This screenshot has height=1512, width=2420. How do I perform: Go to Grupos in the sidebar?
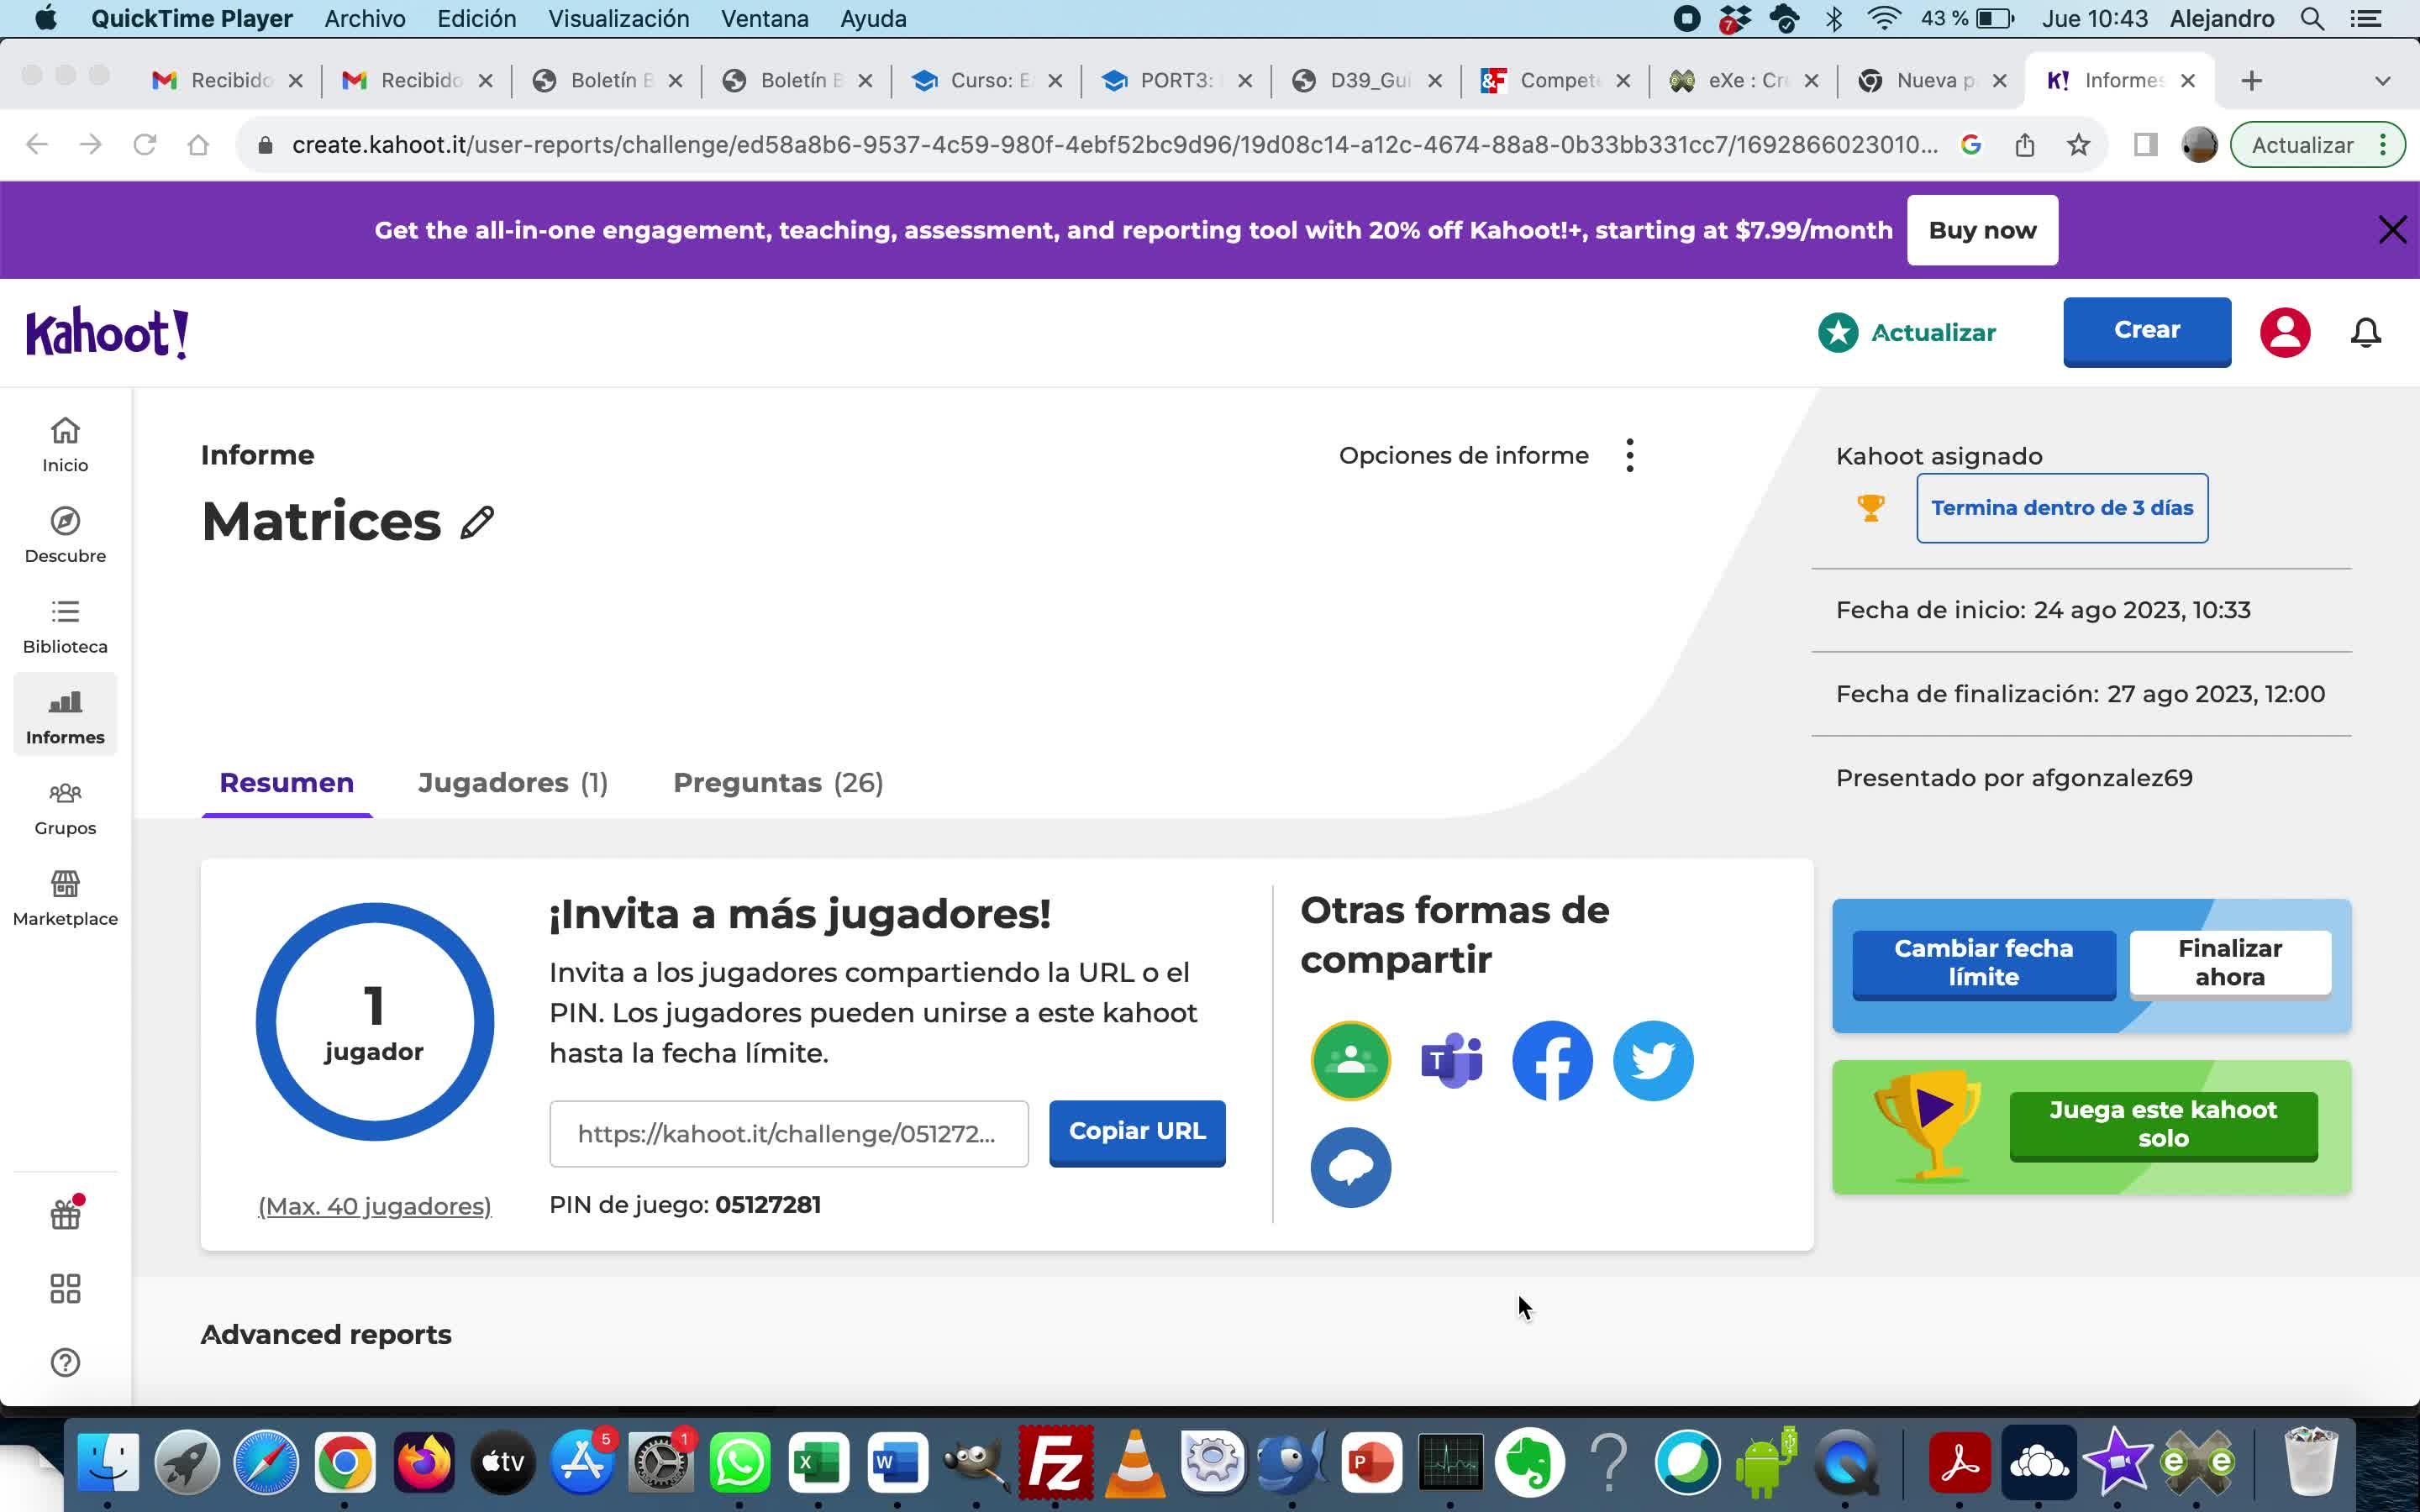tap(65, 808)
